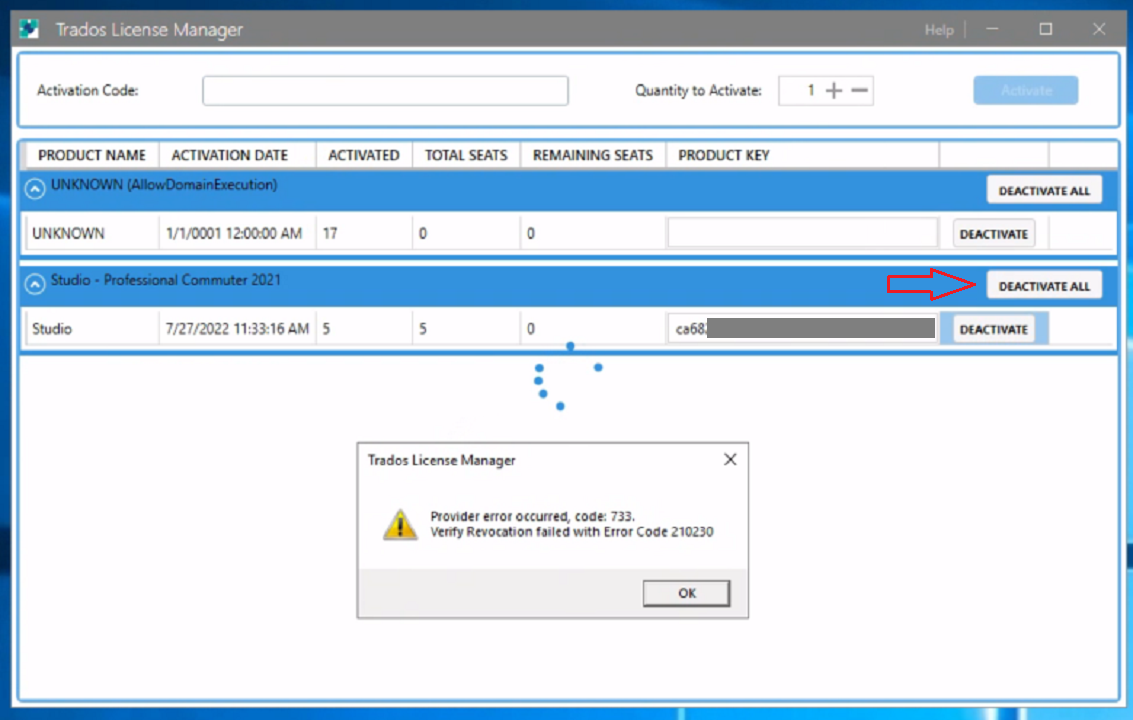This screenshot has width=1133, height=720.
Task: Decrease Quantity to Activate with minus
Action: [x=859, y=90]
